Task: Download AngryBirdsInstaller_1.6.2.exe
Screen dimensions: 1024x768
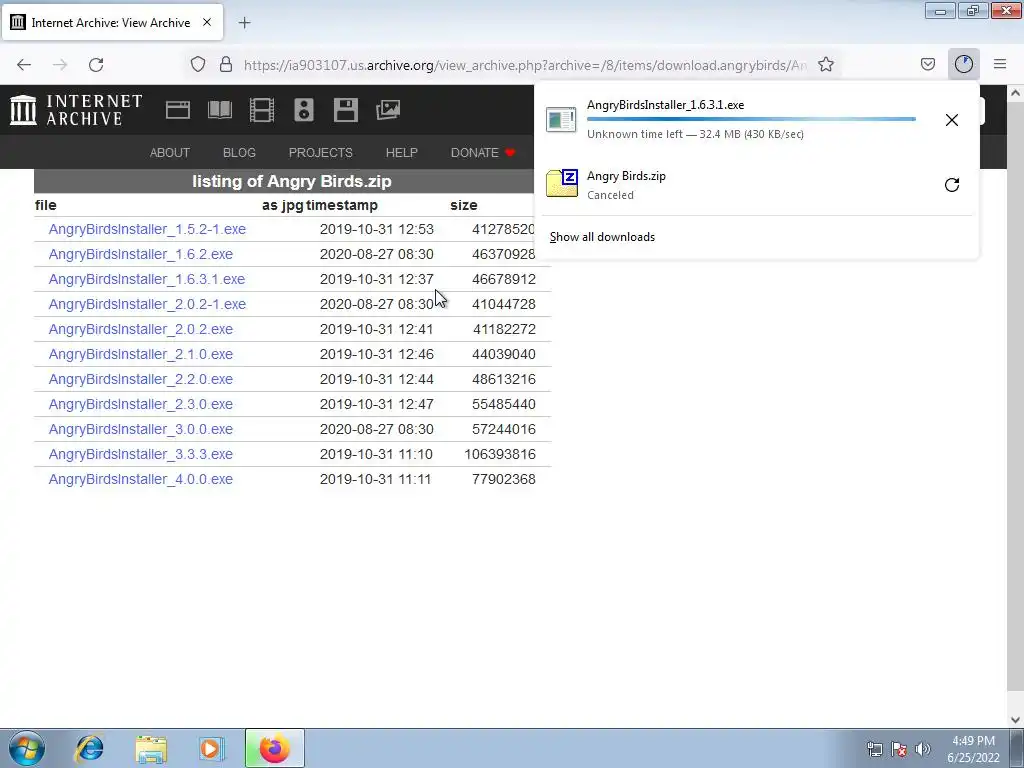Action: tap(140, 254)
